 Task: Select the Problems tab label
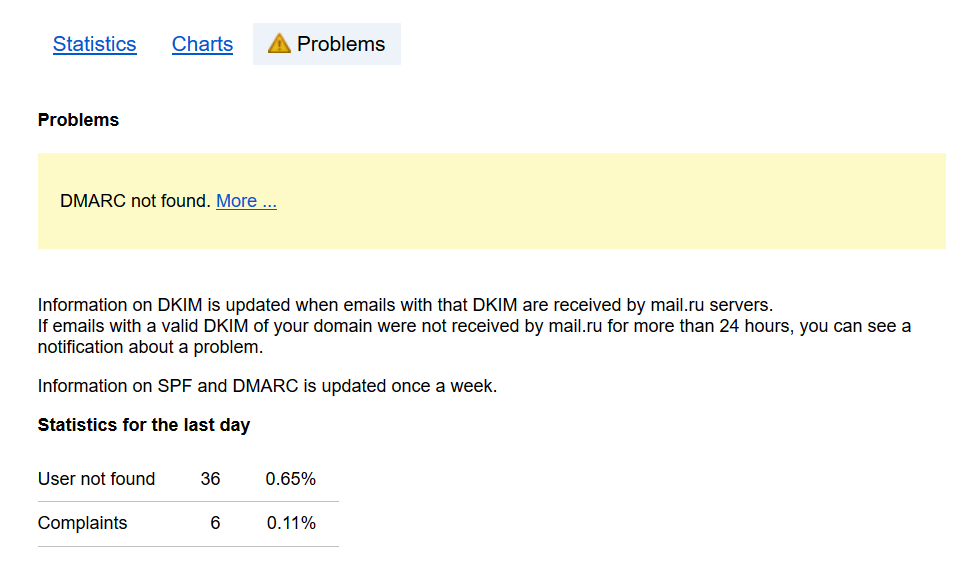coord(341,44)
